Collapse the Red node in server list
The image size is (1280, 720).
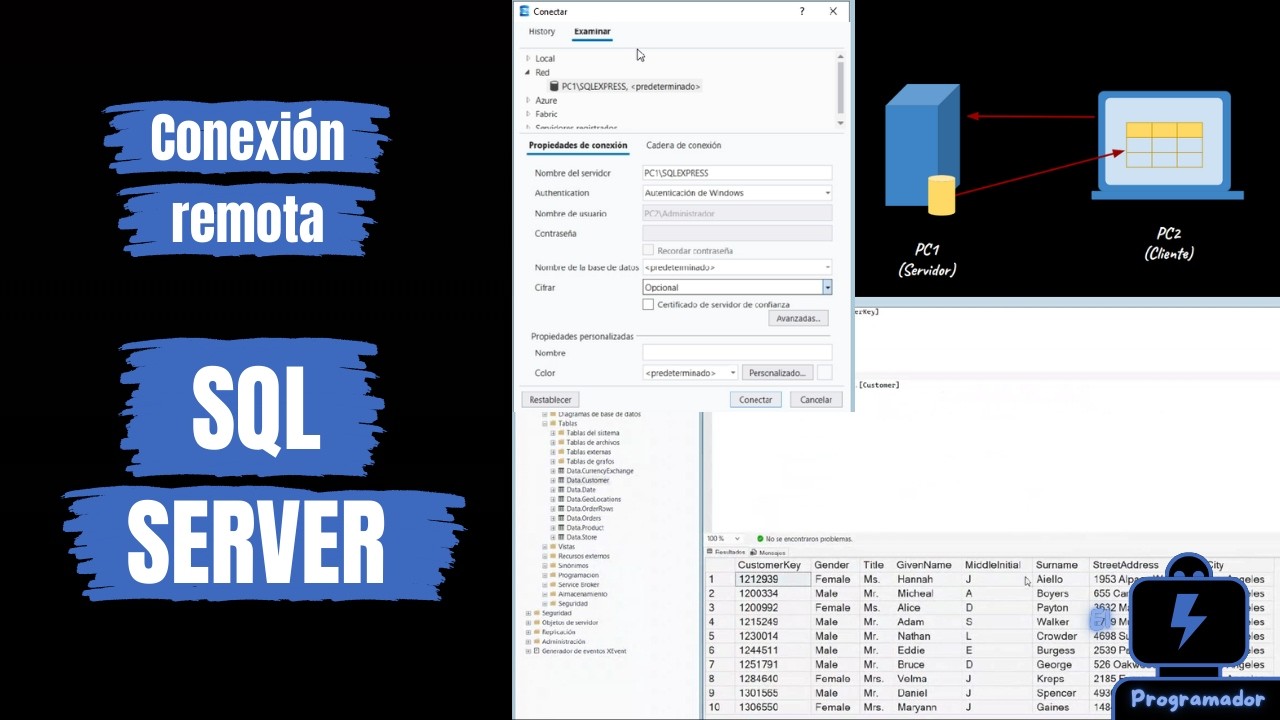point(528,73)
